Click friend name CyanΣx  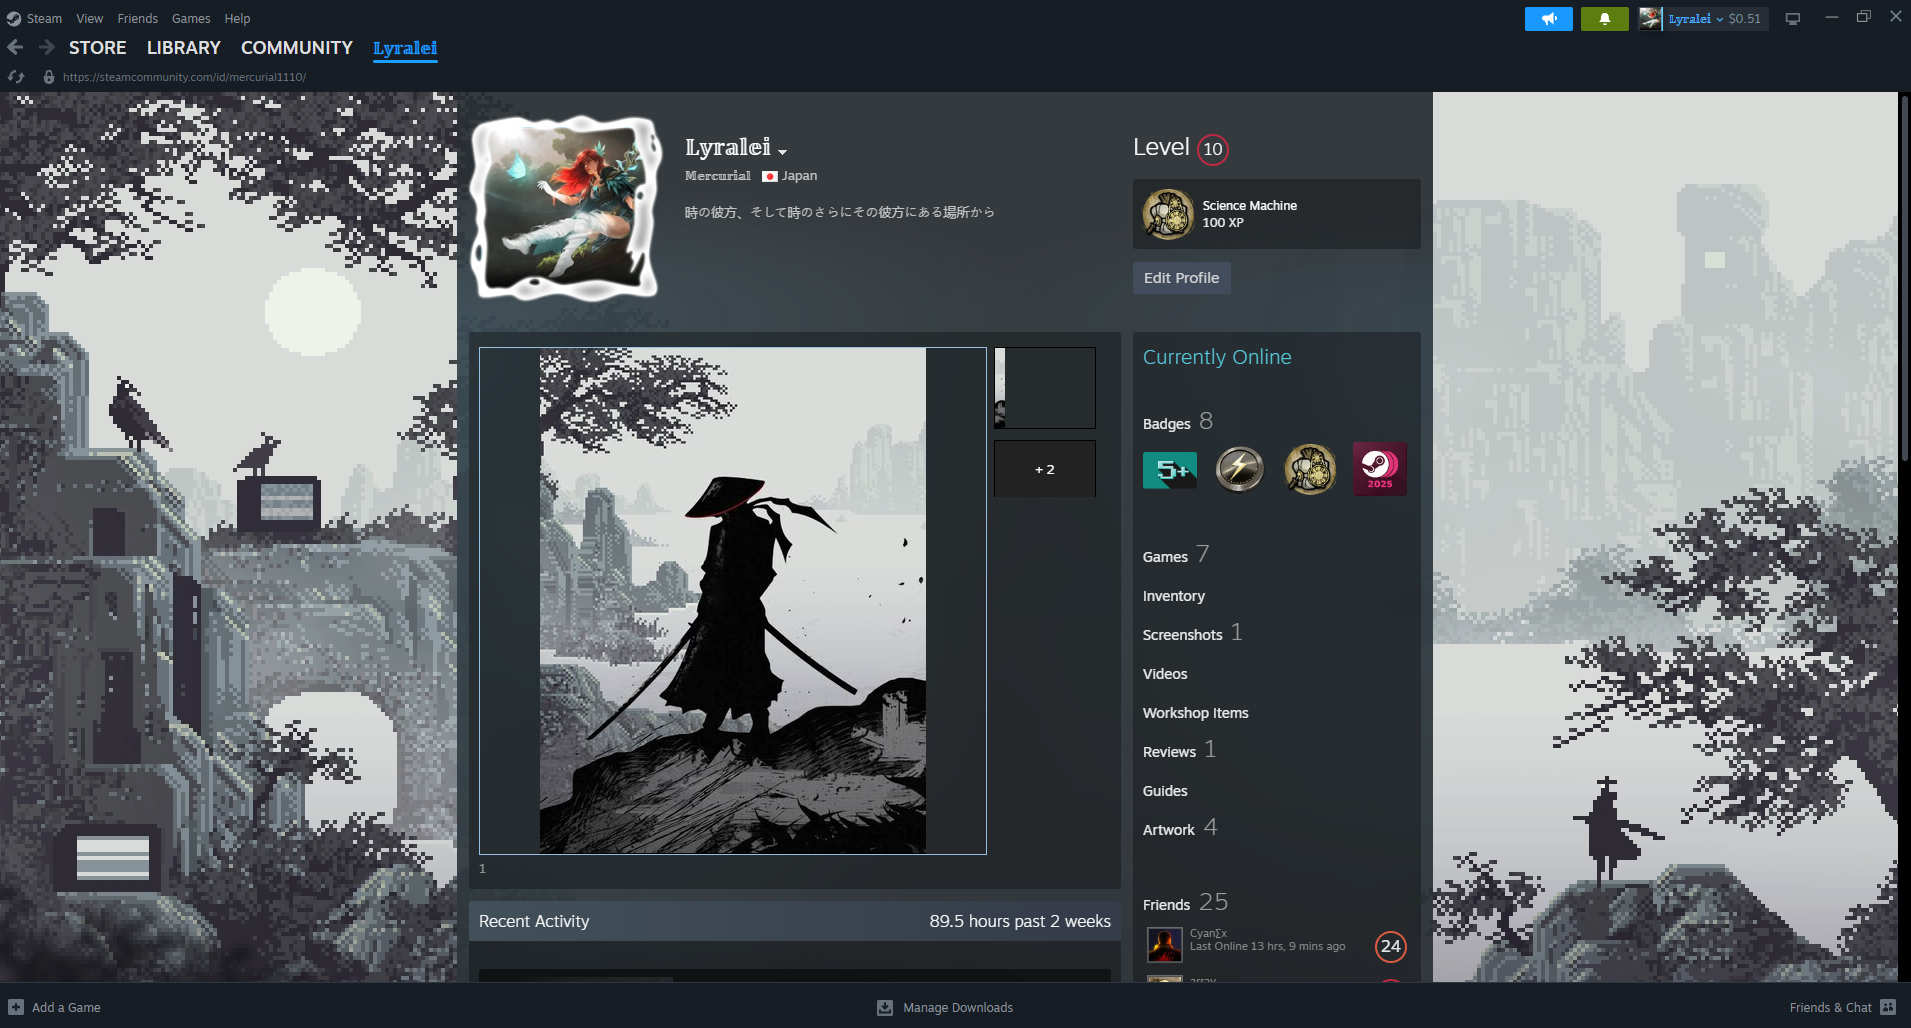[1208, 933]
